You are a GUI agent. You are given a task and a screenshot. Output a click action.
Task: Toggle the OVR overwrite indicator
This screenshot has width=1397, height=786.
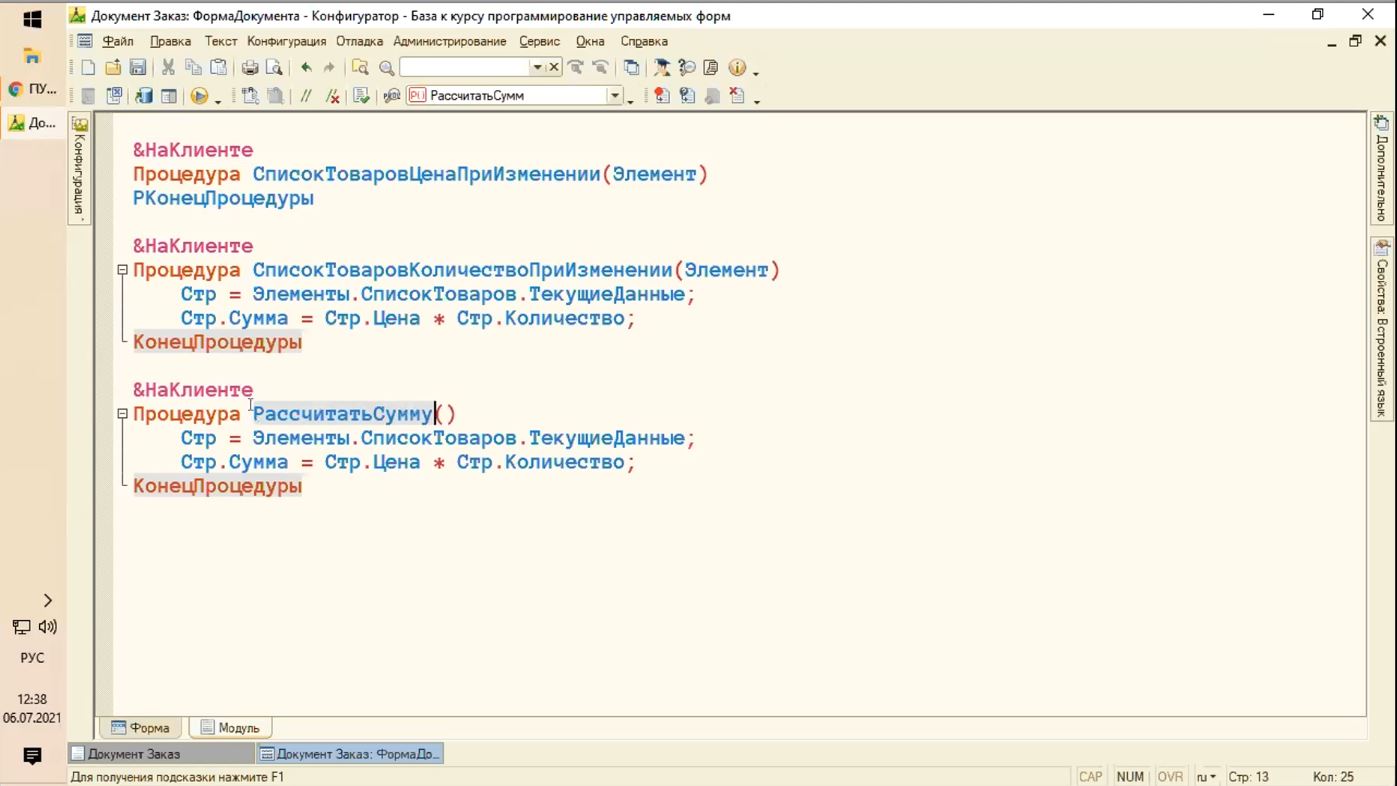pos(1169,777)
